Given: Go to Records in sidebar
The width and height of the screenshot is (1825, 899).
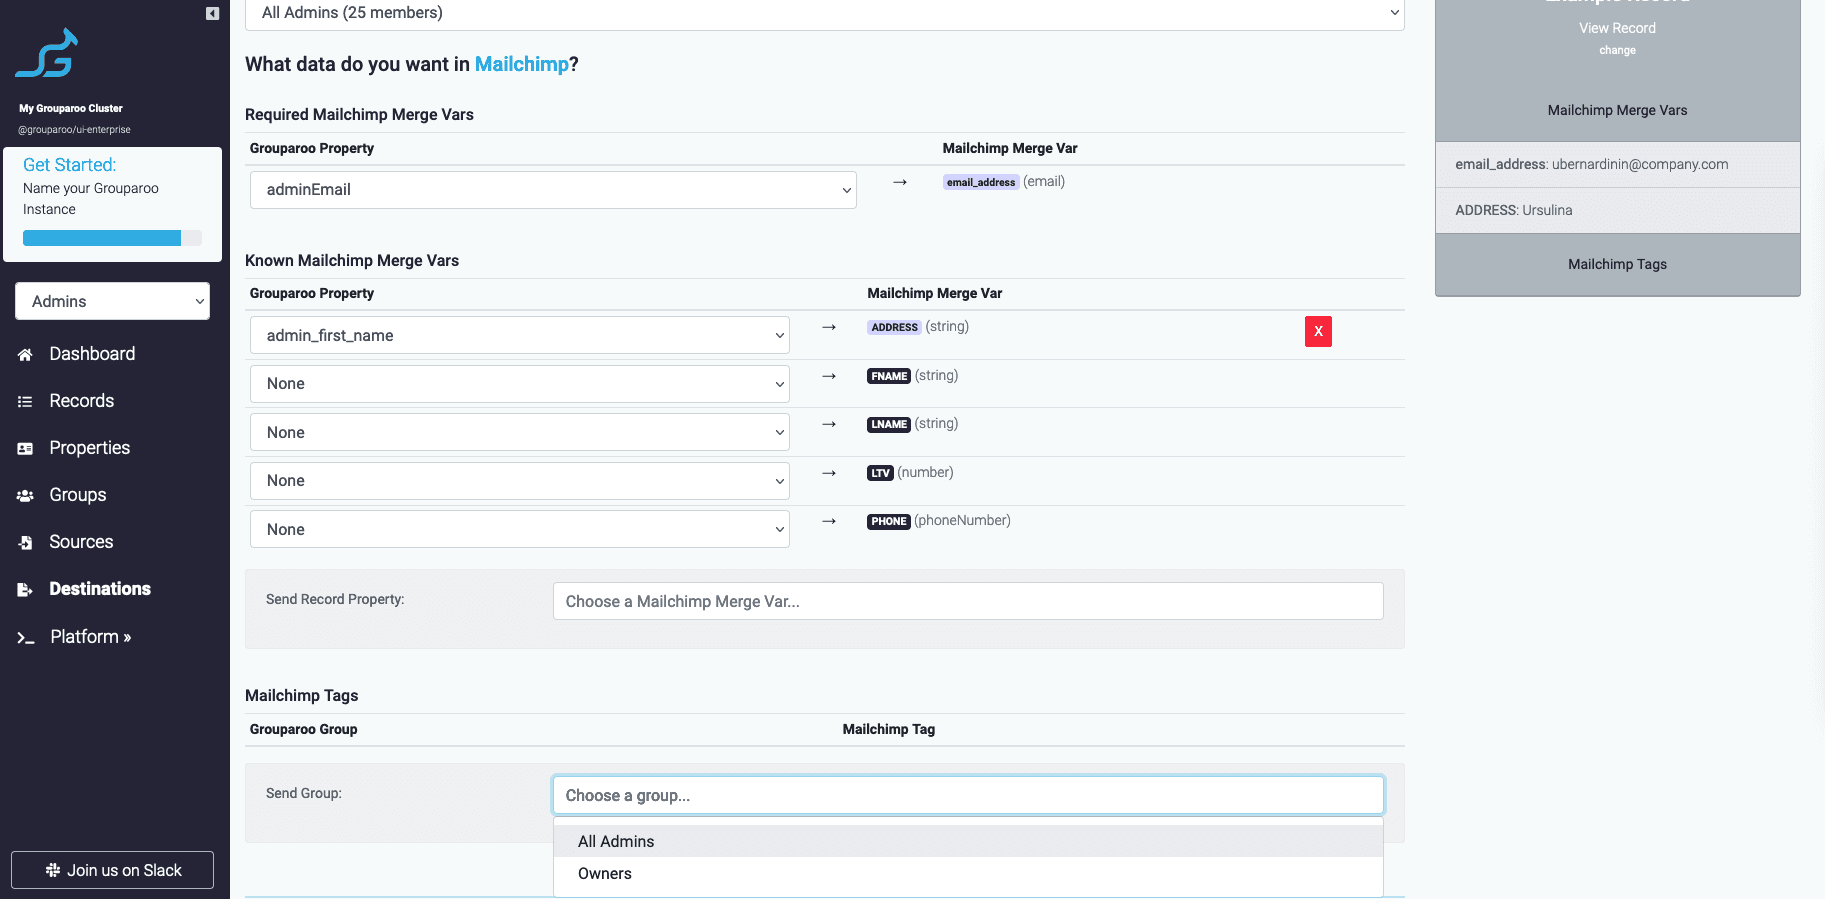Looking at the screenshot, I should click(82, 401).
